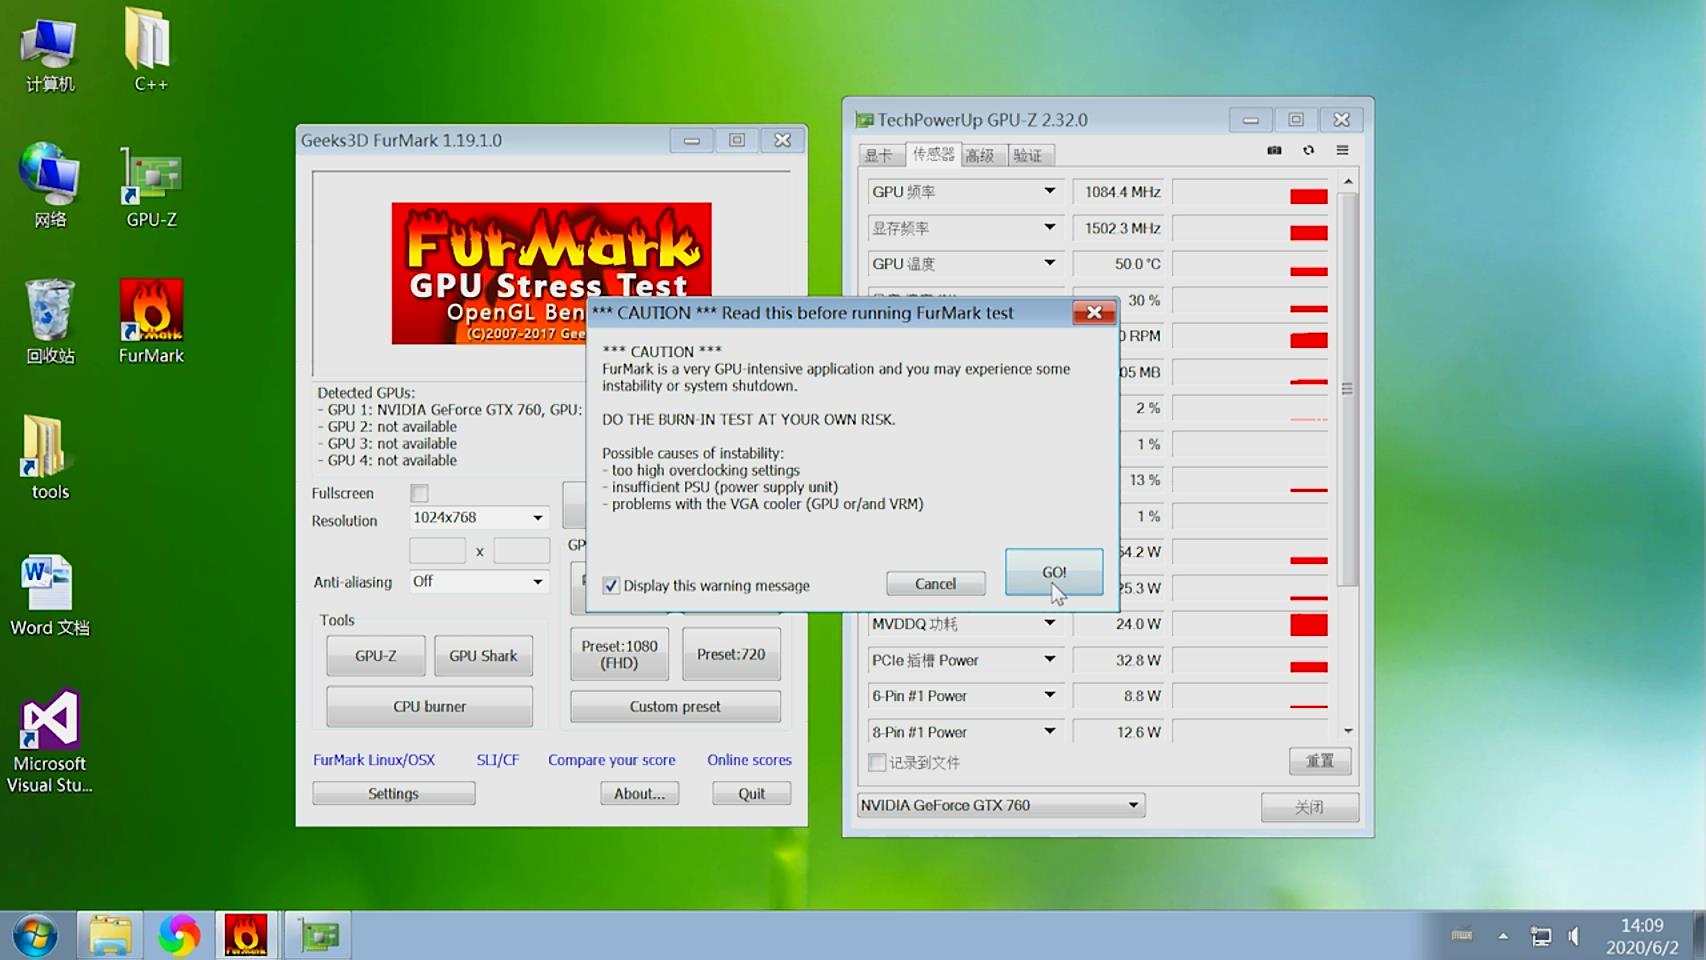Click the Cancel button in caution dialog
This screenshot has height=960, width=1706.
(935, 584)
